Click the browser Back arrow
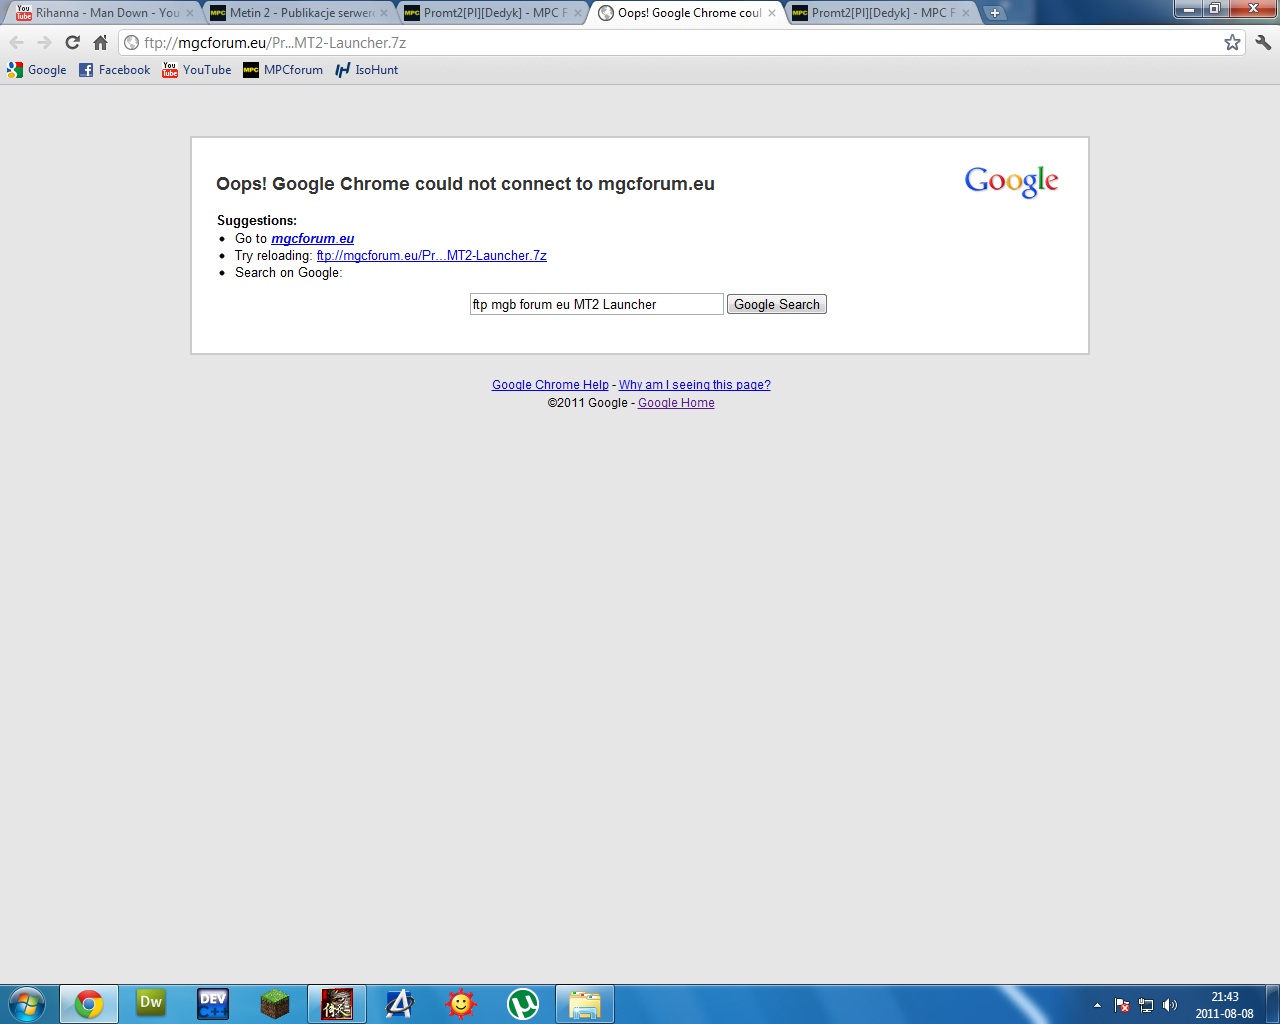This screenshot has width=1280, height=1024. [x=16, y=42]
